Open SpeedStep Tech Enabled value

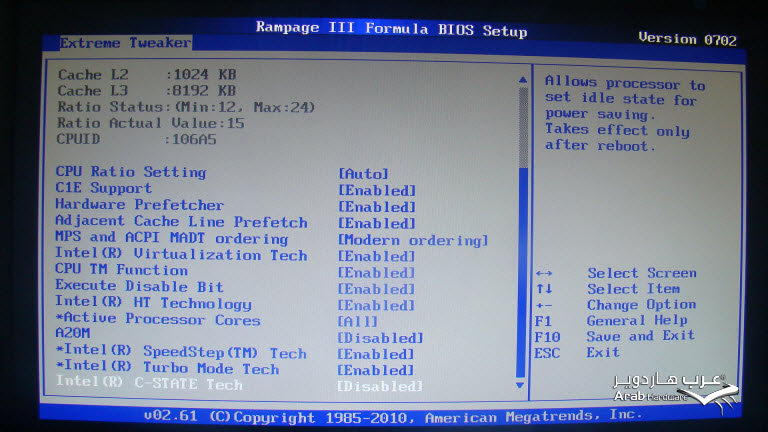[376, 354]
